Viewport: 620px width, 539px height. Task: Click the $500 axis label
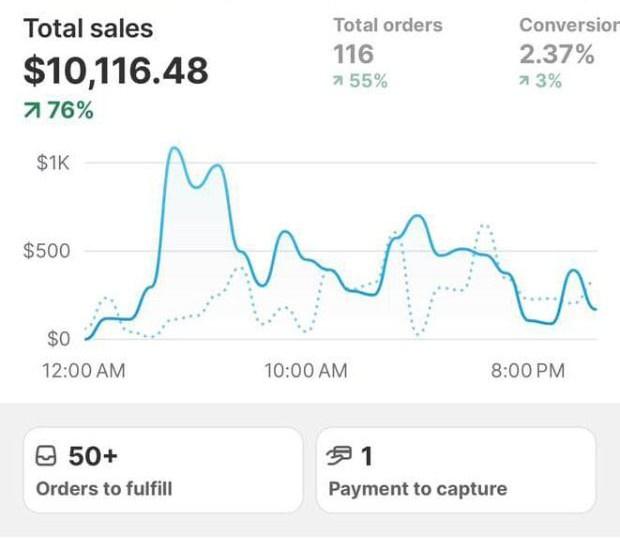(x=47, y=251)
